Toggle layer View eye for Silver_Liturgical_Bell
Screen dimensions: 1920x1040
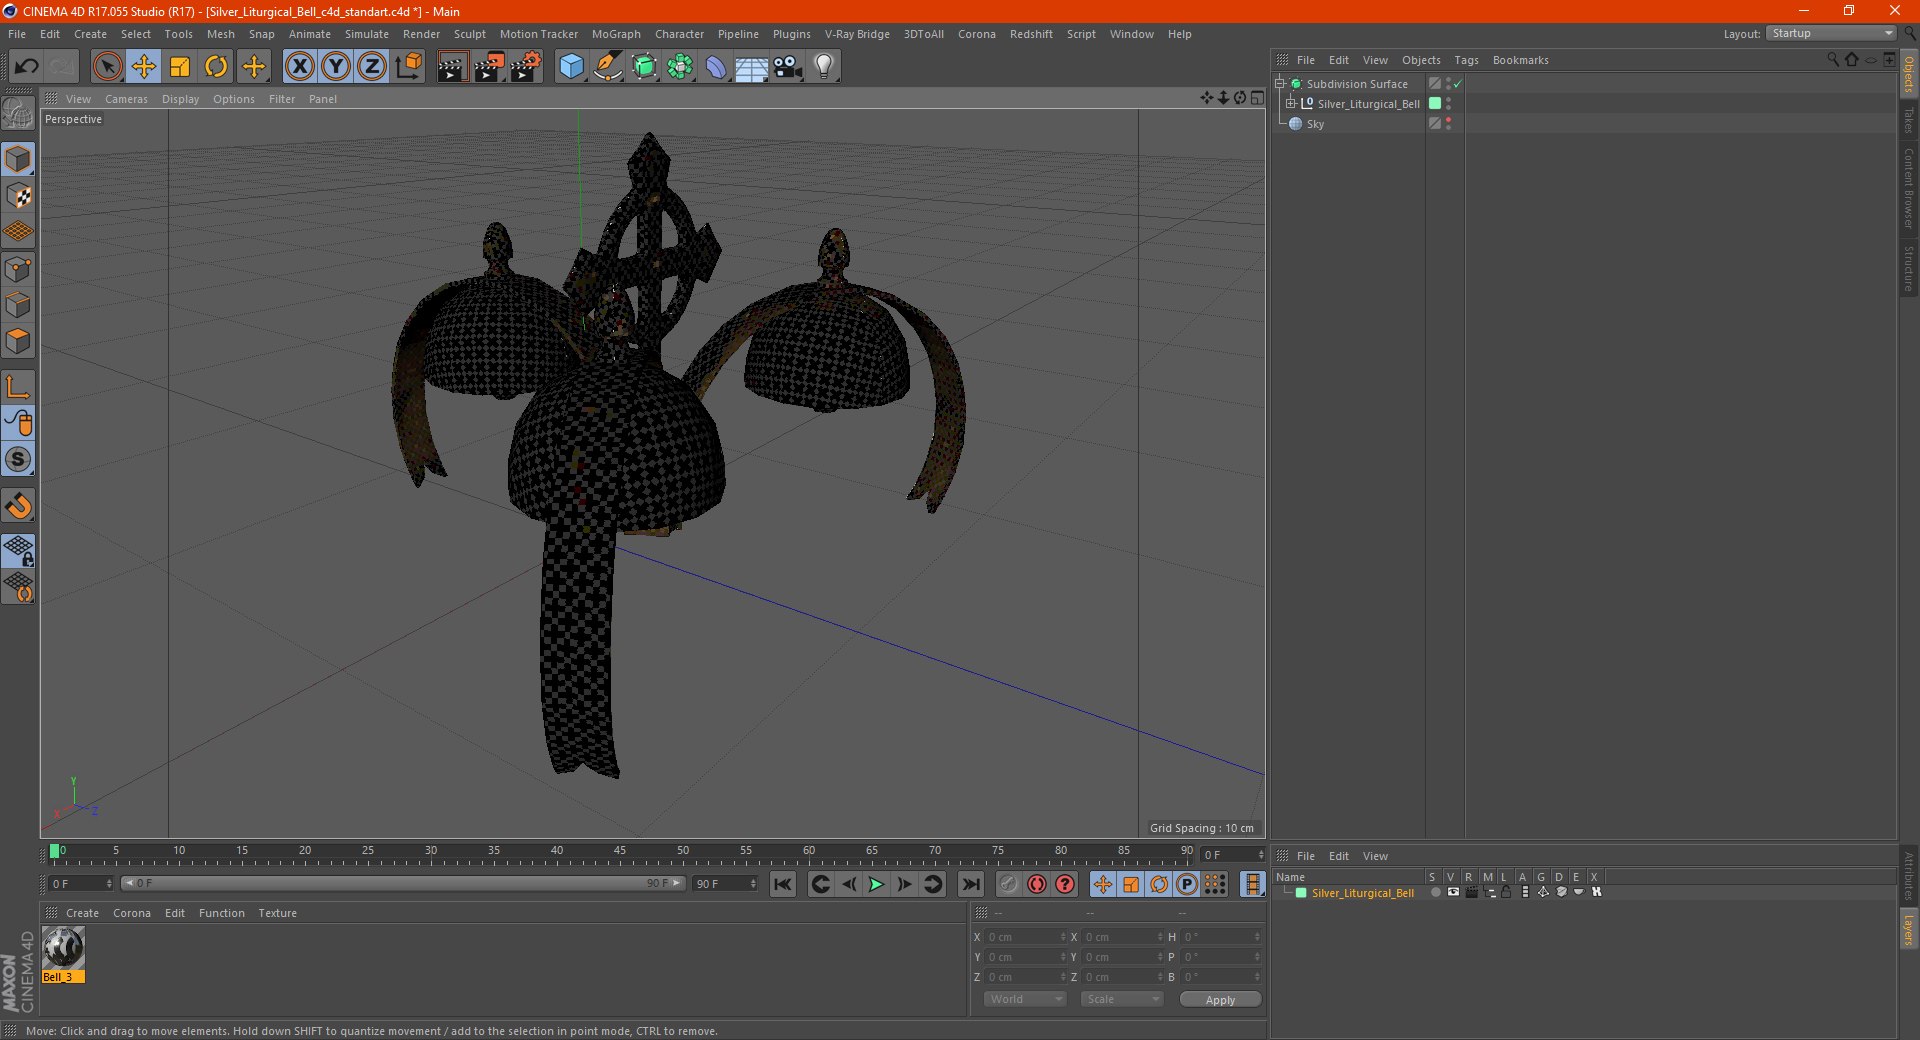tap(1453, 892)
